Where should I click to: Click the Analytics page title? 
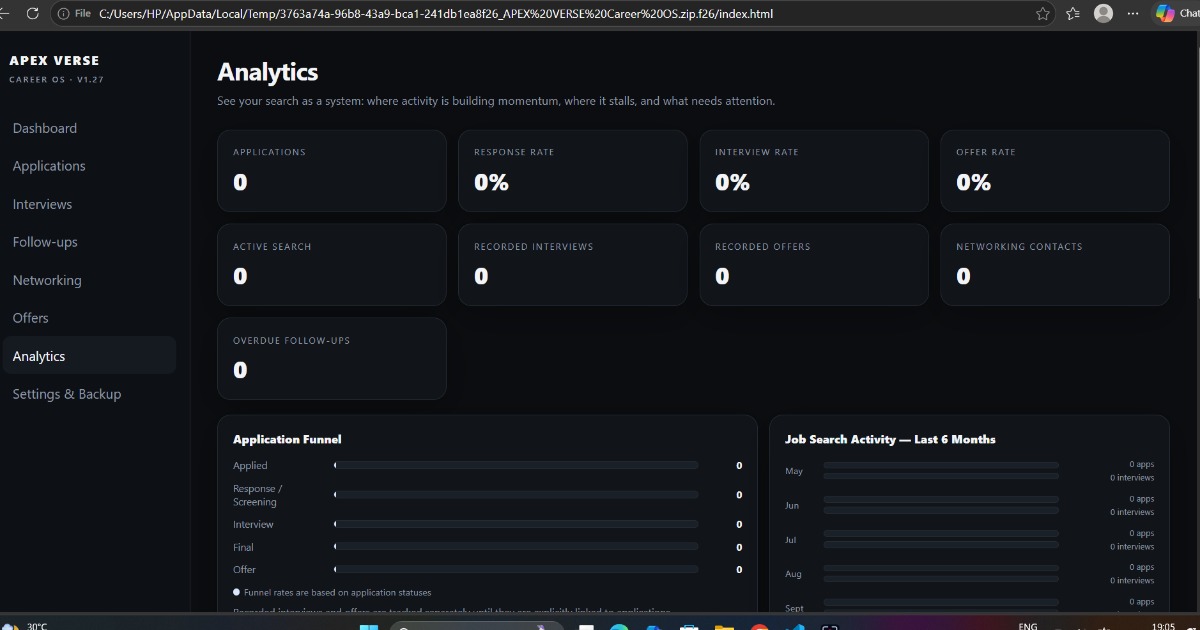[x=268, y=72]
